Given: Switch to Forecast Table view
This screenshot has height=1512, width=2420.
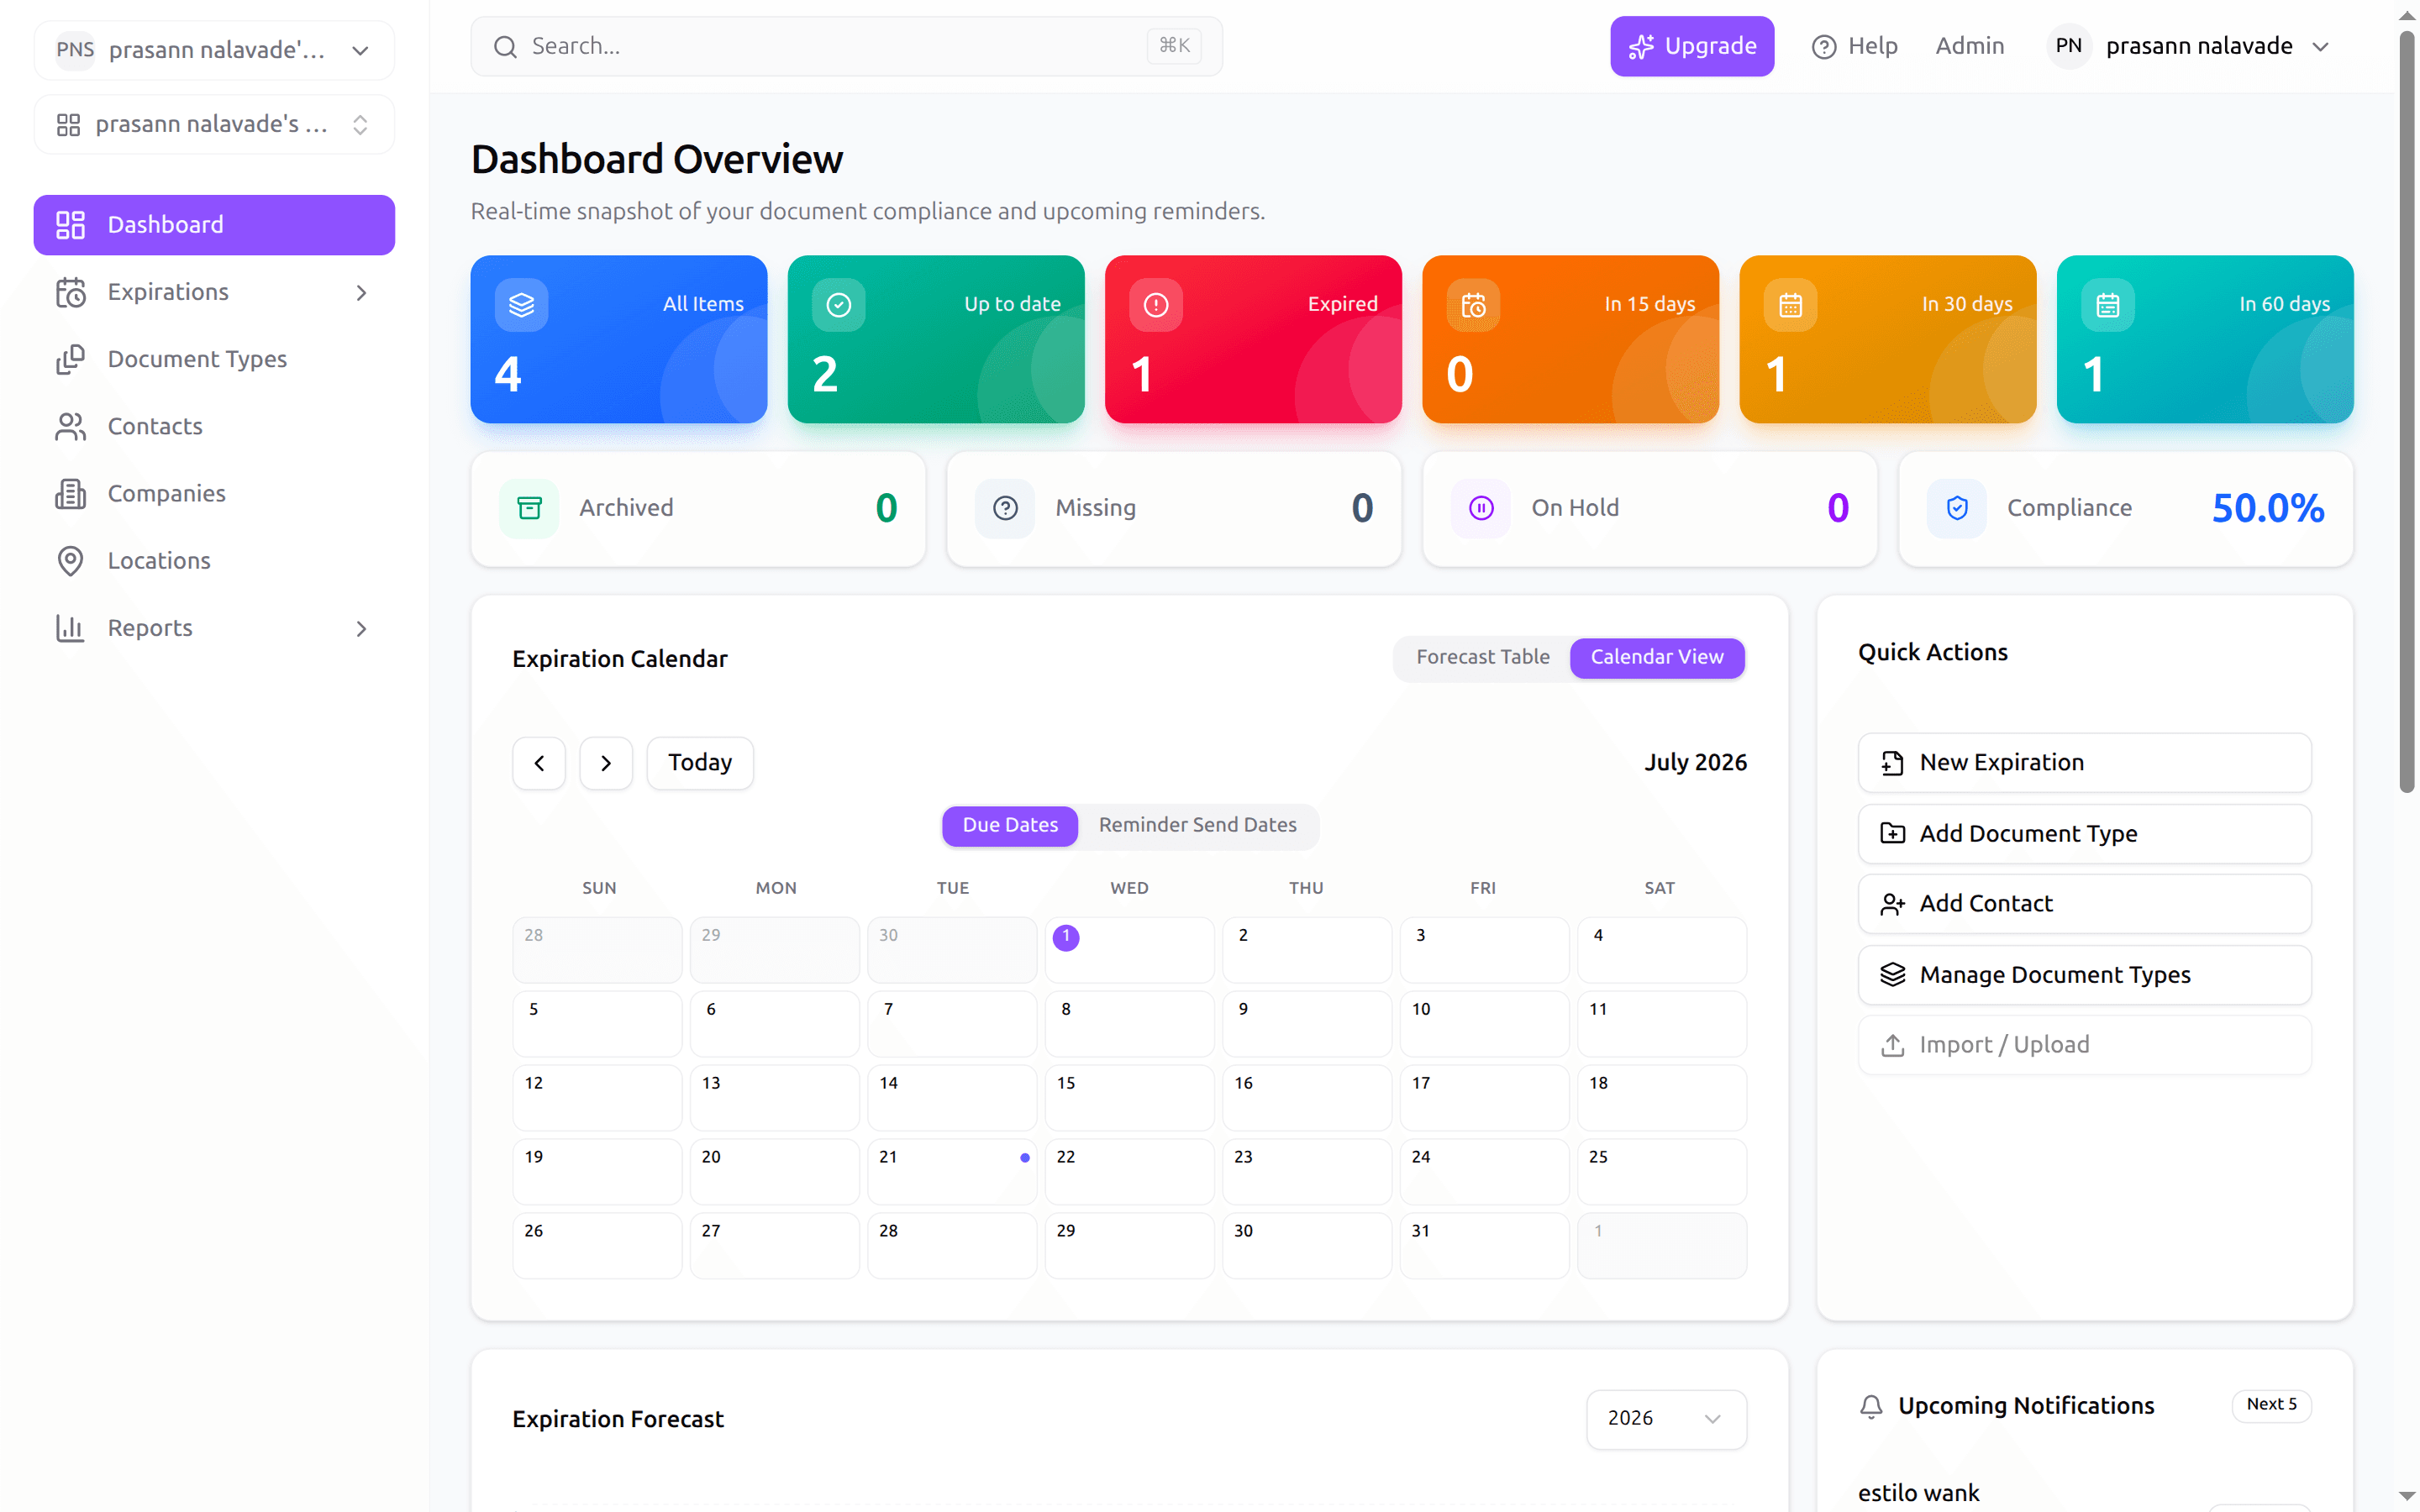Looking at the screenshot, I should (x=1482, y=657).
